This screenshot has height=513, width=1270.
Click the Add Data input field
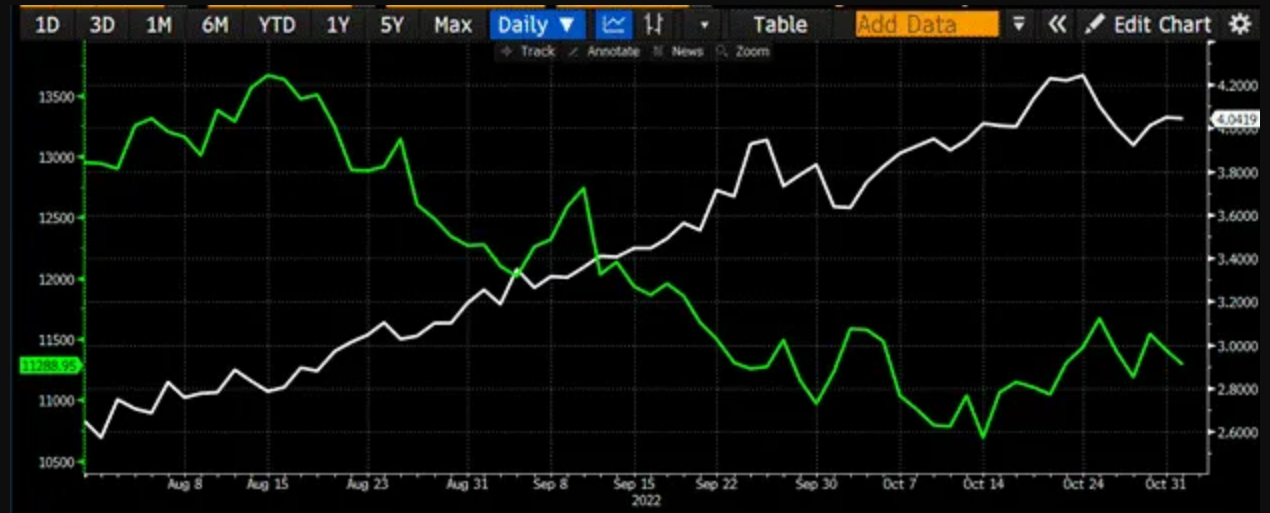tap(926, 24)
